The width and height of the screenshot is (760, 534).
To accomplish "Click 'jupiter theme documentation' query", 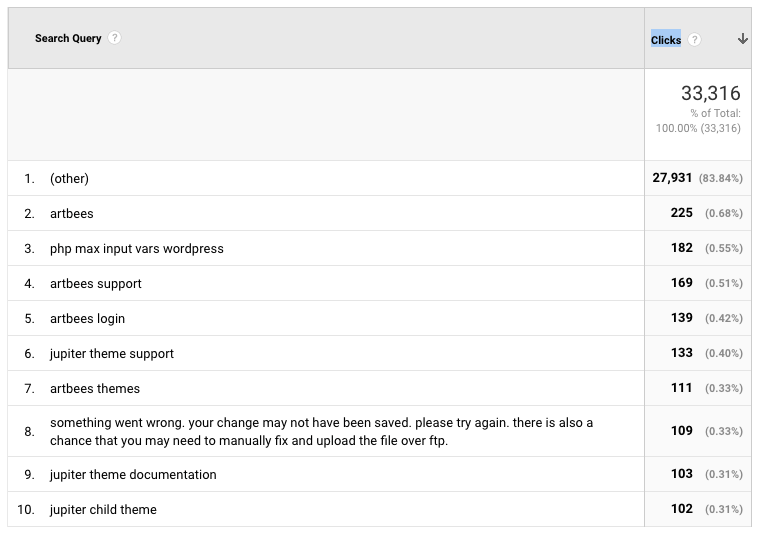I will pyautogui.click(x=133, y=474).
